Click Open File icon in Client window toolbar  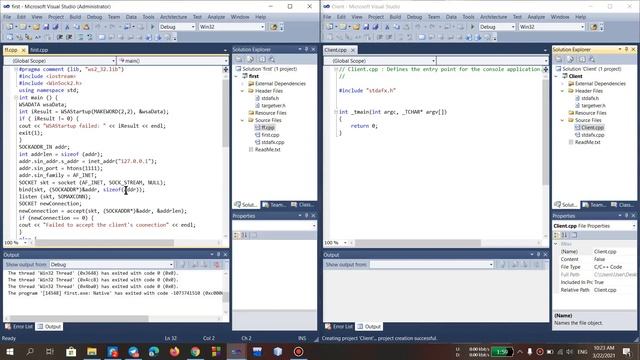click(x=356, y=27)
